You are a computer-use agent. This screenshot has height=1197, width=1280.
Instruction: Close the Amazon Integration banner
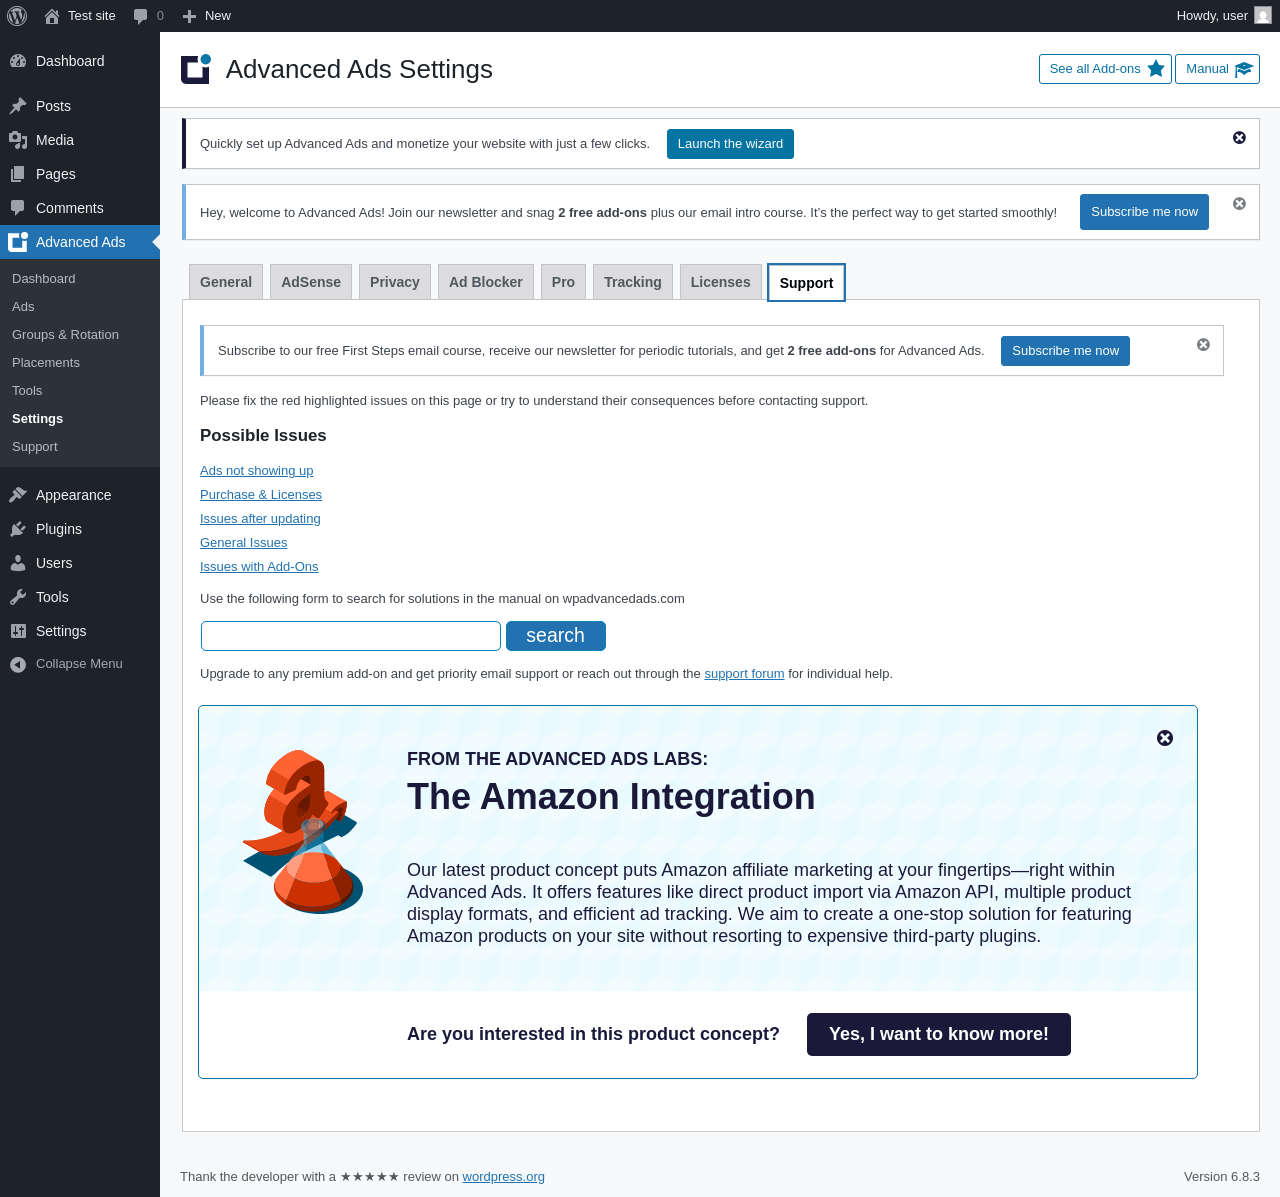[x=1165, y=738]
